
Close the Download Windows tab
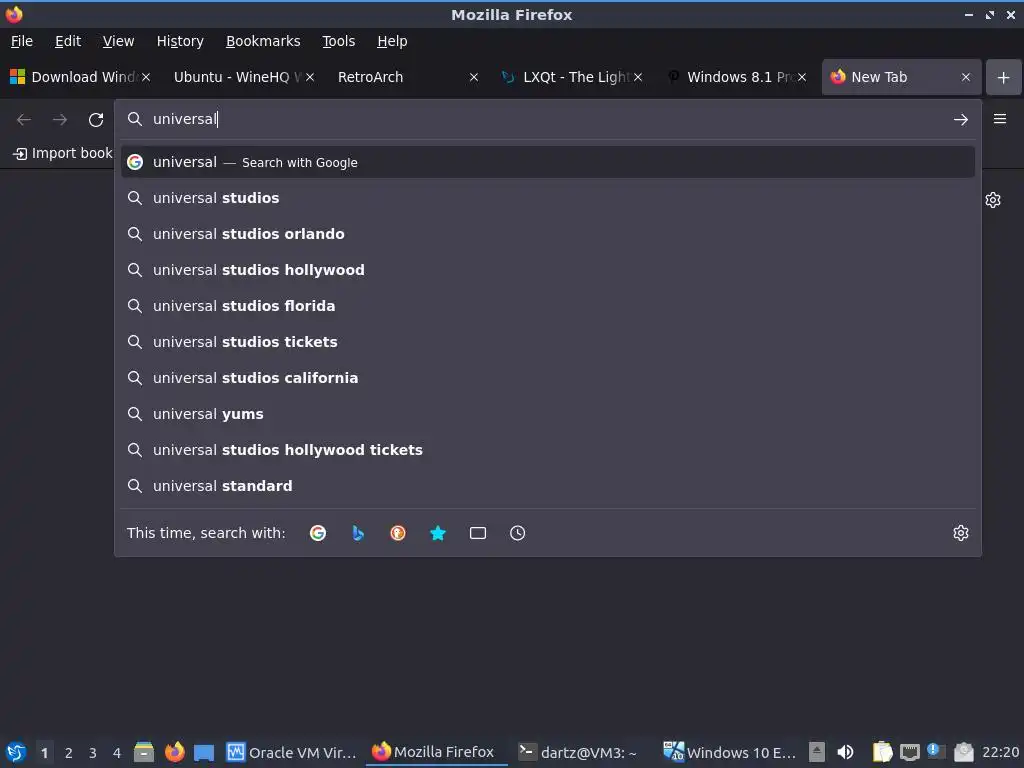tap(146, 77)
